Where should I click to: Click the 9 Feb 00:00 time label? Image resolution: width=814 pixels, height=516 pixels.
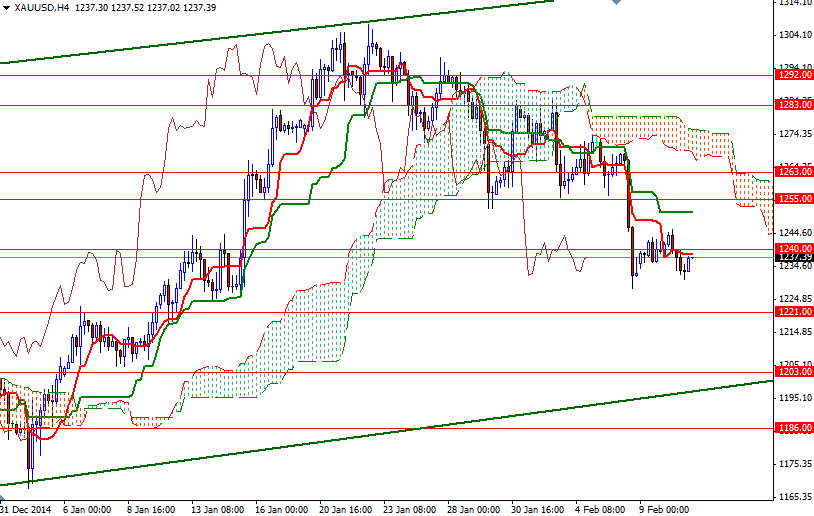pyautogui.click(x=664, y=508)
